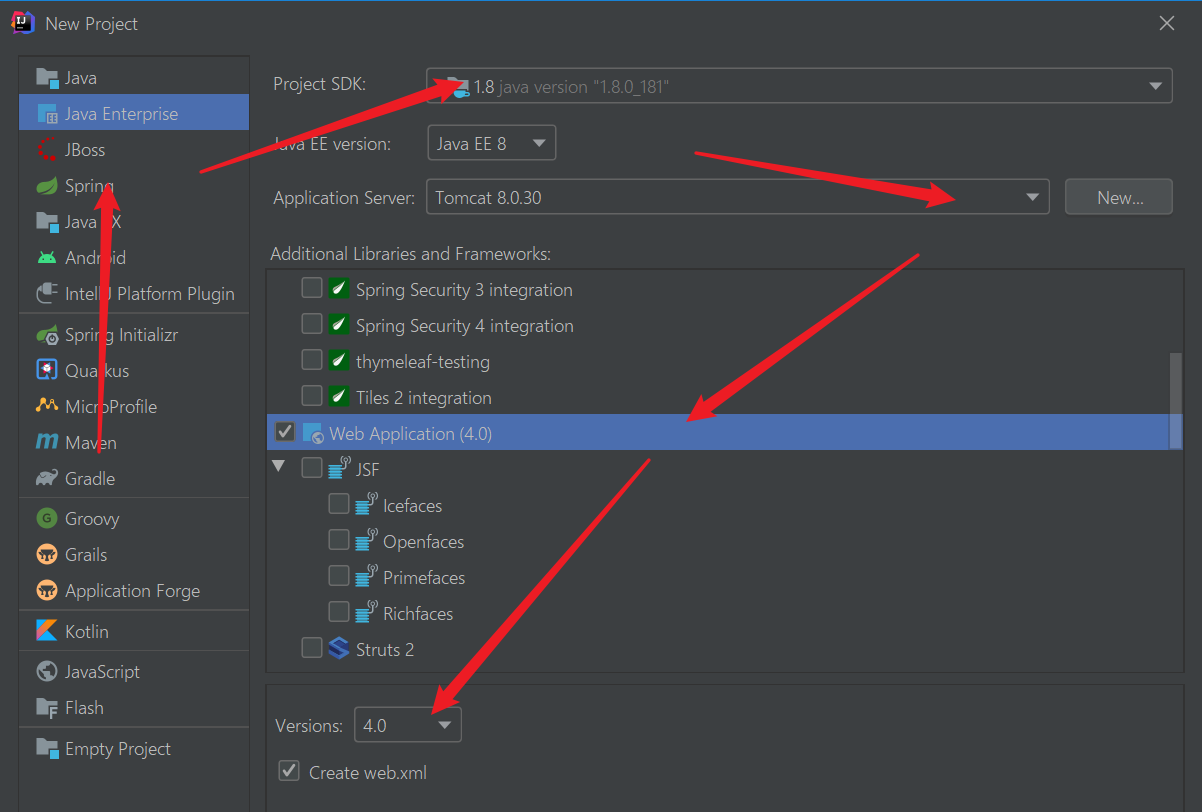Viewport: 1202px width, 812px height.
Task: Close the New Project dialog
Action: coord(1167,23)
